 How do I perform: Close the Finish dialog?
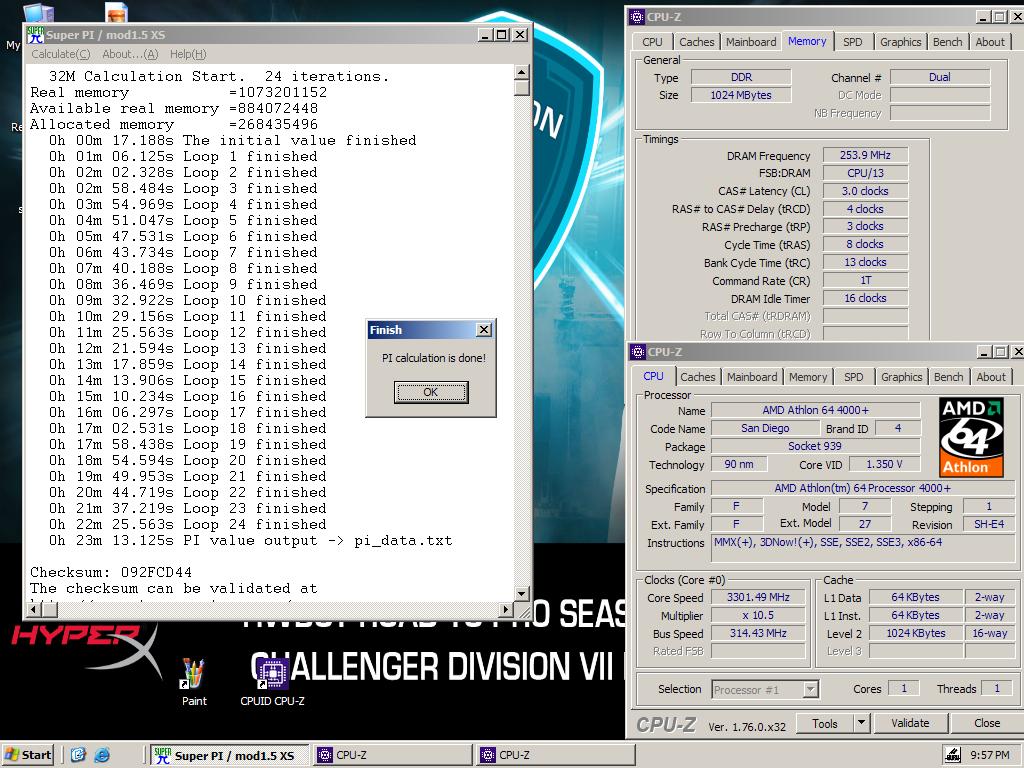coord(484,330)
